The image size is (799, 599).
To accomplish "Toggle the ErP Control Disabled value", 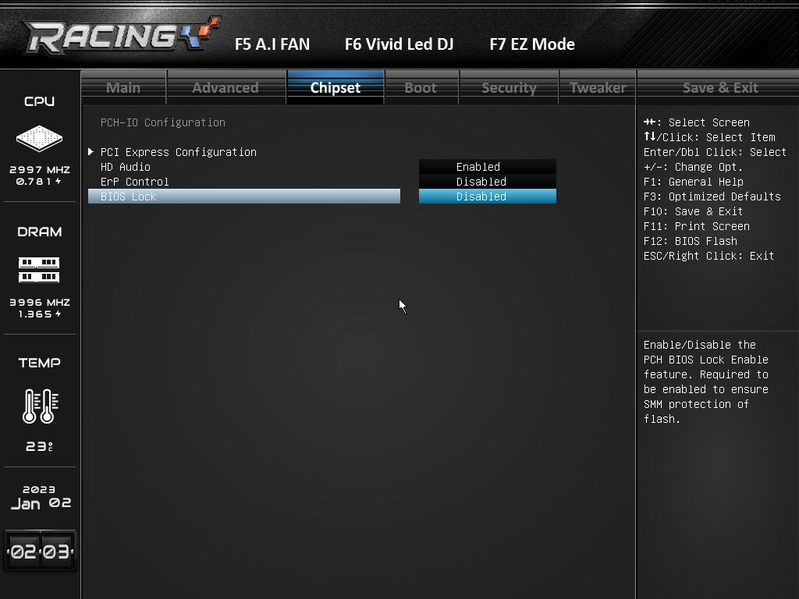I will tap(487, 181).
